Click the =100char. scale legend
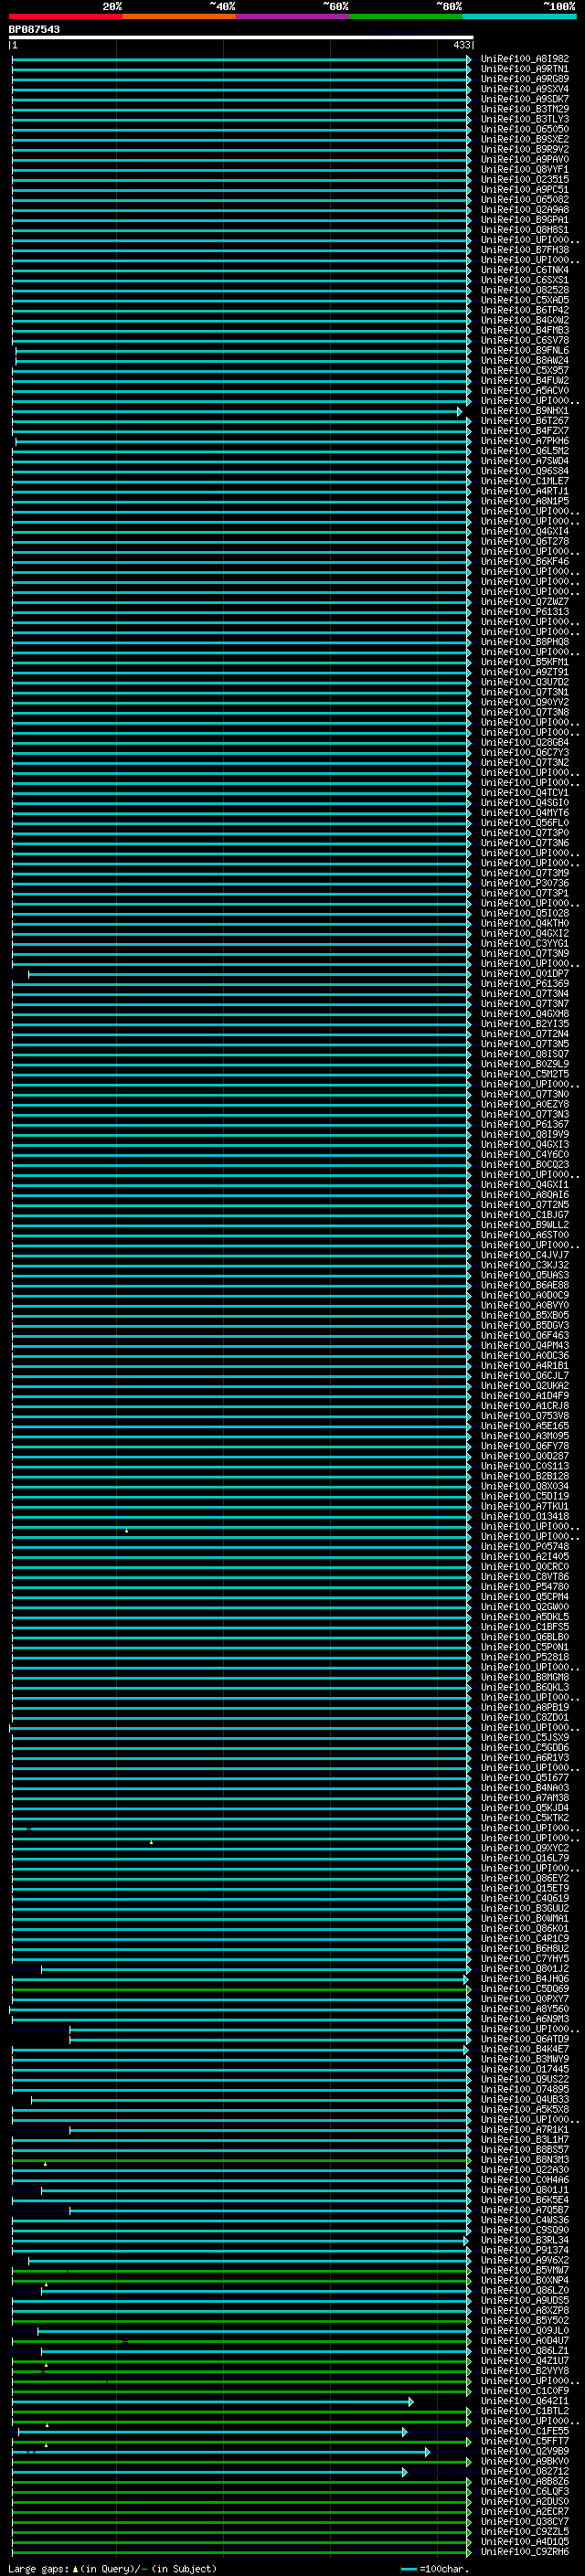This screenshot has height=2576, width=585. pos(434,2568)
